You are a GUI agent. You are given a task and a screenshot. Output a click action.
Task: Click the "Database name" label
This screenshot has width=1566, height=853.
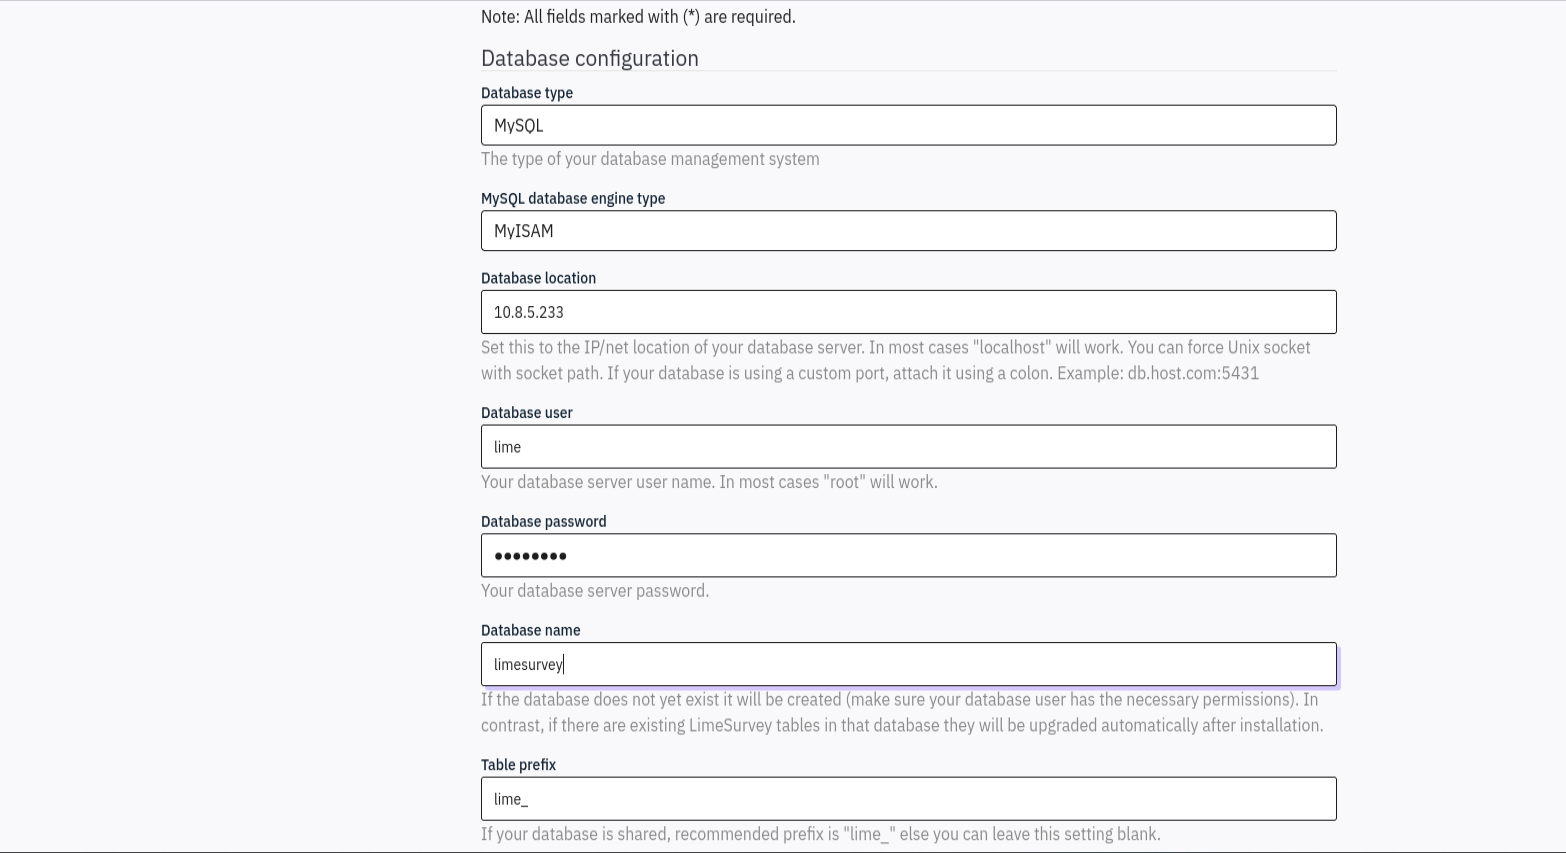point(531,631)
